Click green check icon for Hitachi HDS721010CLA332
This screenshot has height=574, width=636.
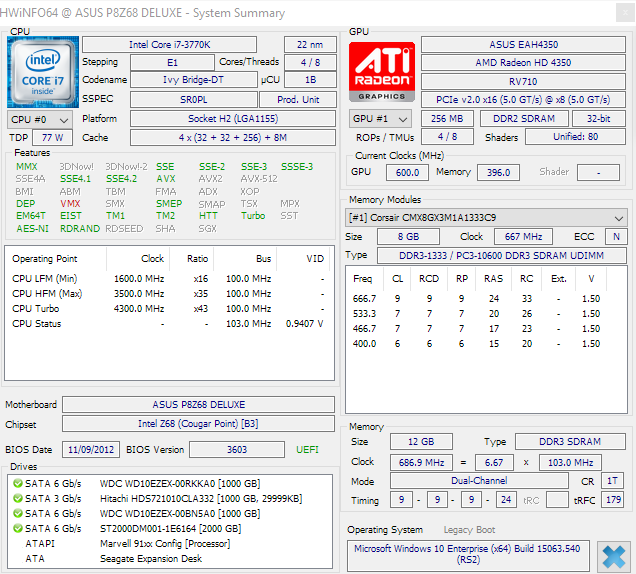(x=17, y=498)
